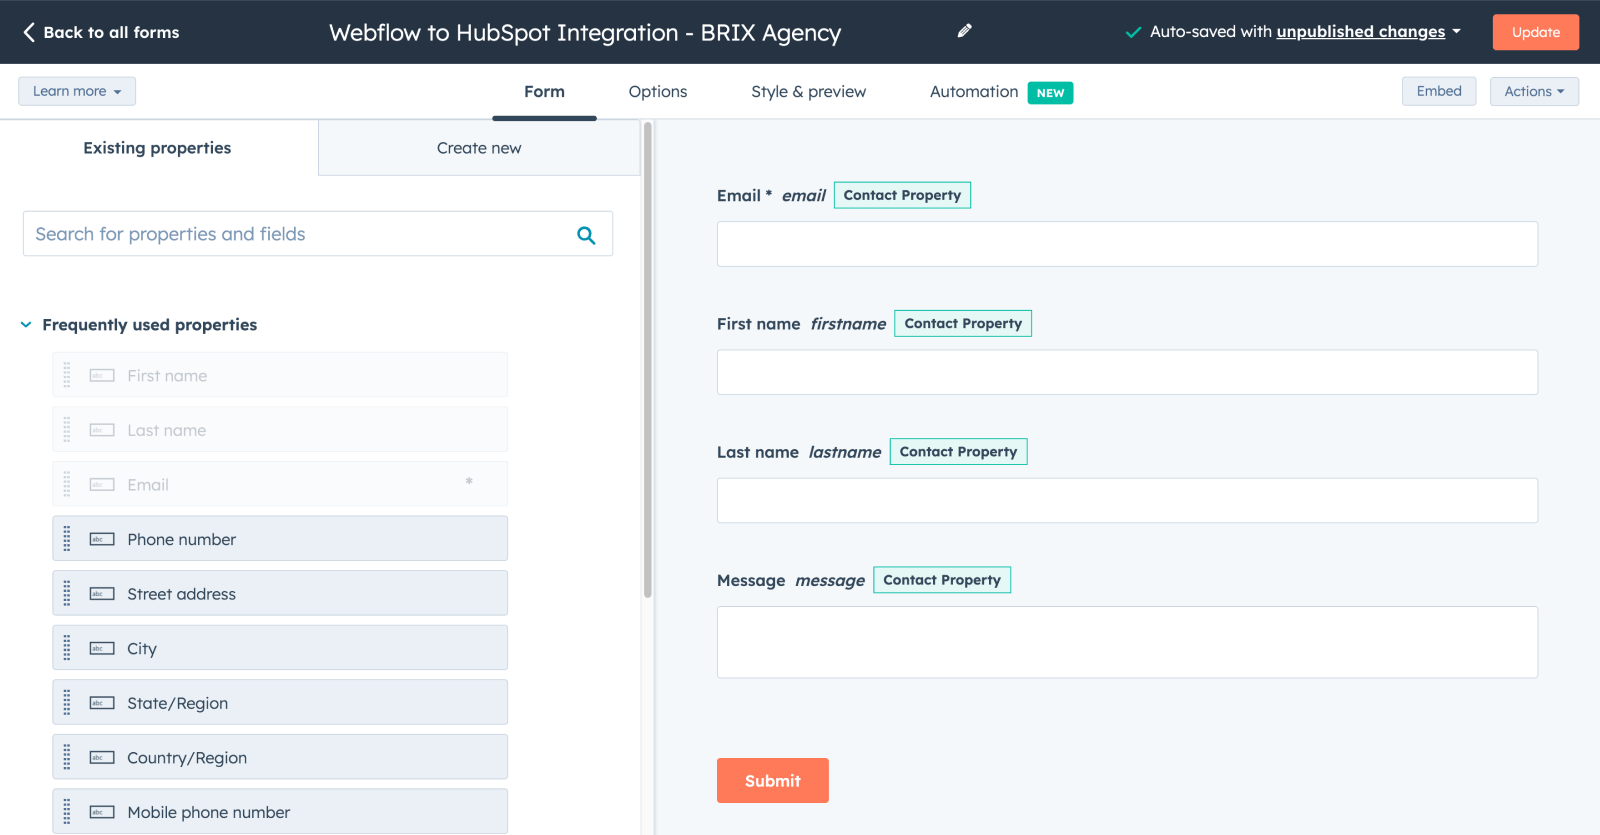The image size is (1600, 835).
Task: Grab the drag handle of Street address
Action: [x=67, y=594]
